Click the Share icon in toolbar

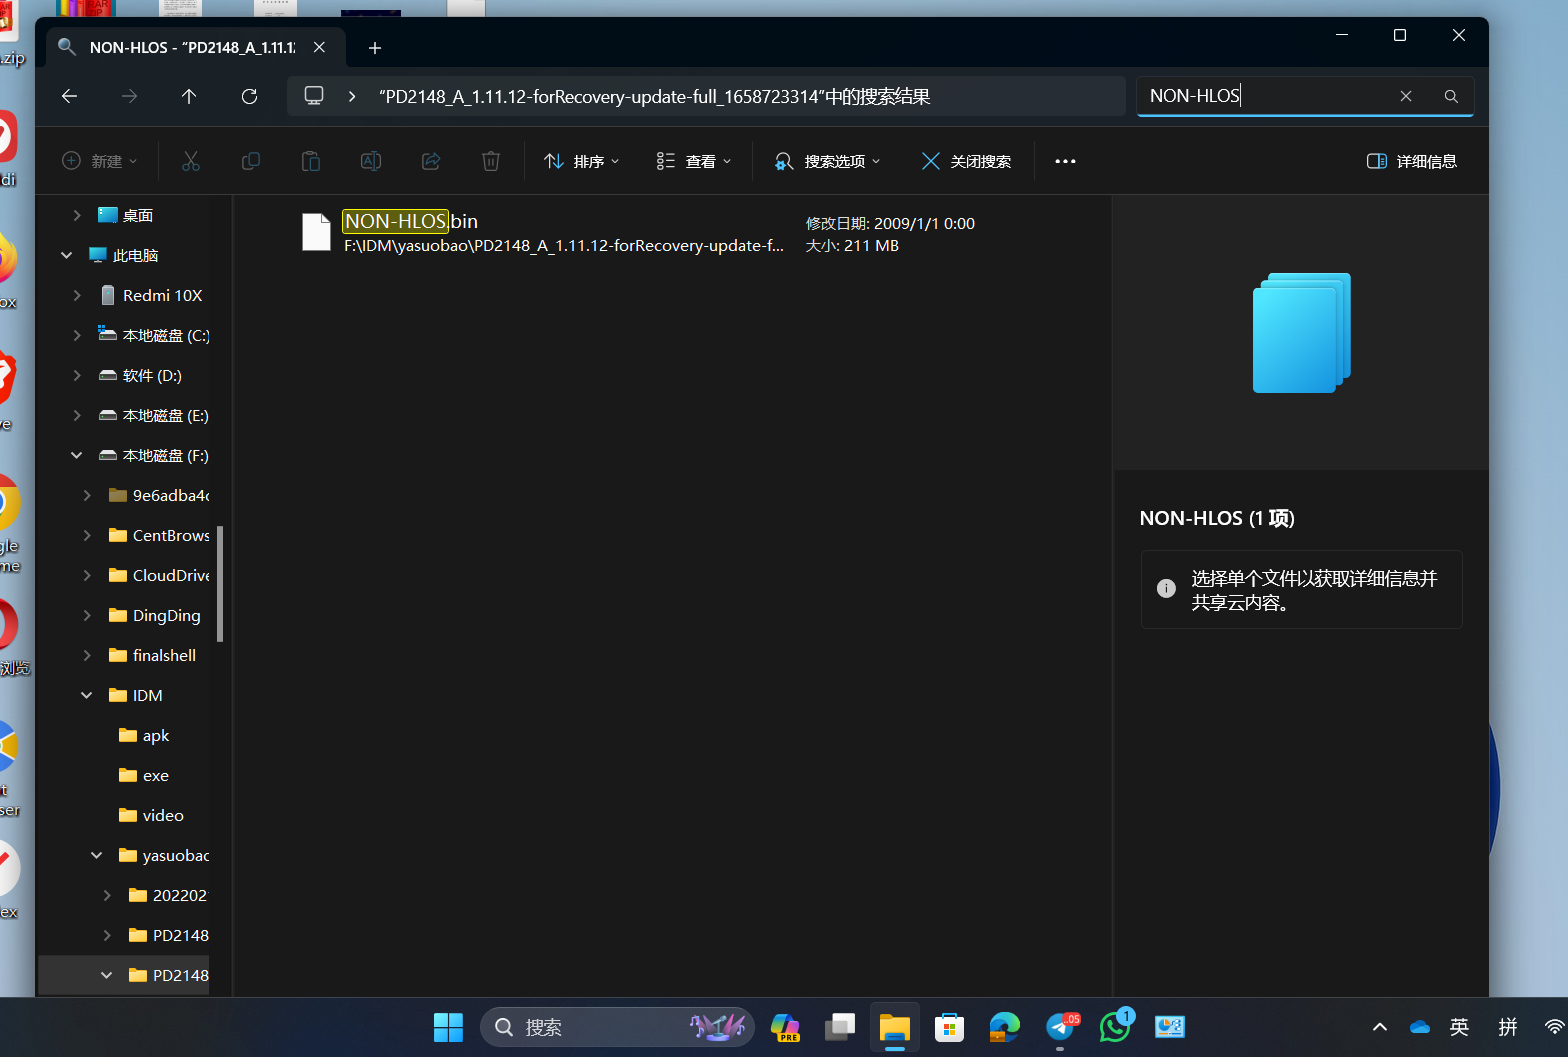point(431,161)
